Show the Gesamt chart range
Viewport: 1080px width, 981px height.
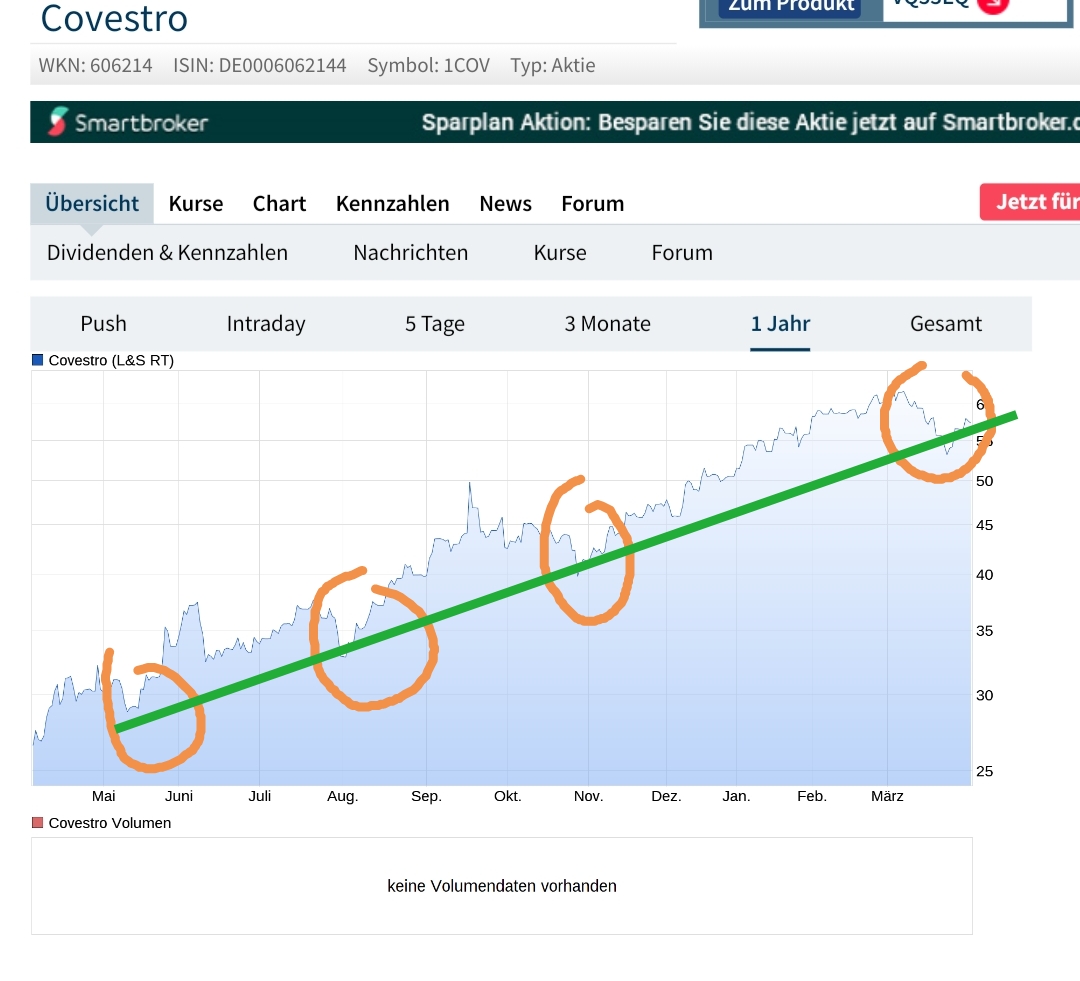click(946, 324)
